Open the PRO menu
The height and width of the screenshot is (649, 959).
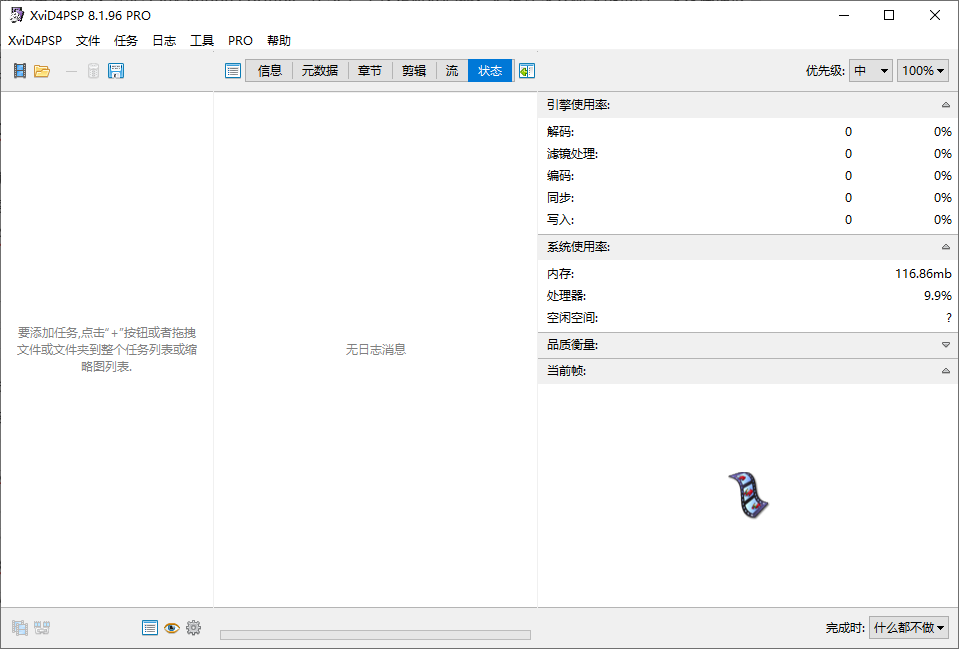(239, 40)
